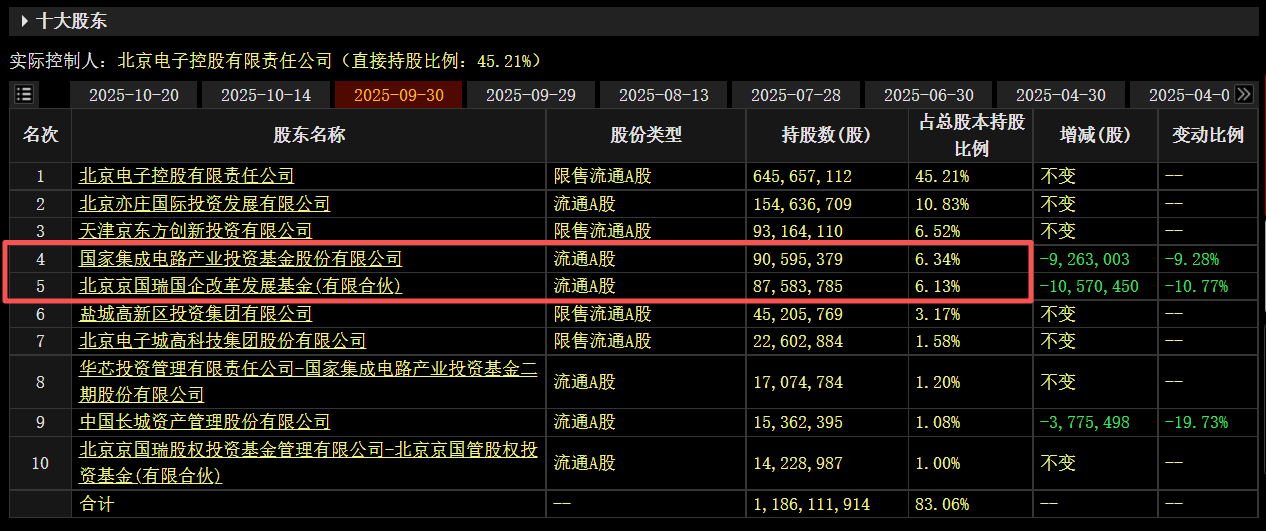
Task: Click the 占总股本持股比例 column header
Action: click(x=971, y=135)
